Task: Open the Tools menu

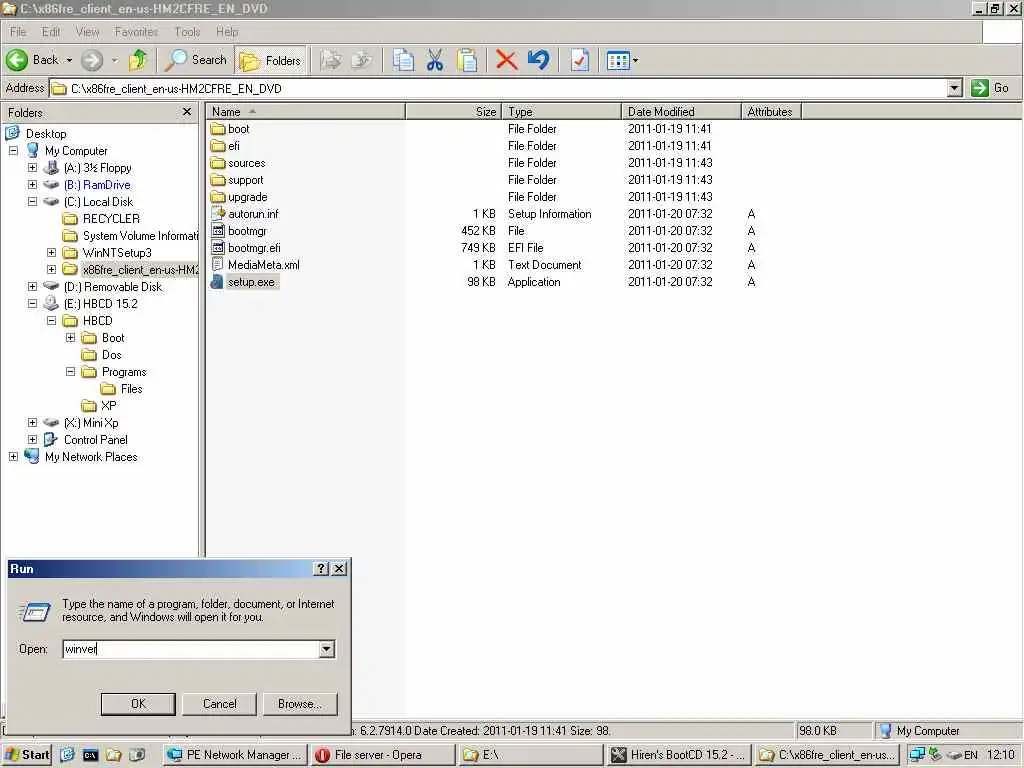Action: point(187,31)
